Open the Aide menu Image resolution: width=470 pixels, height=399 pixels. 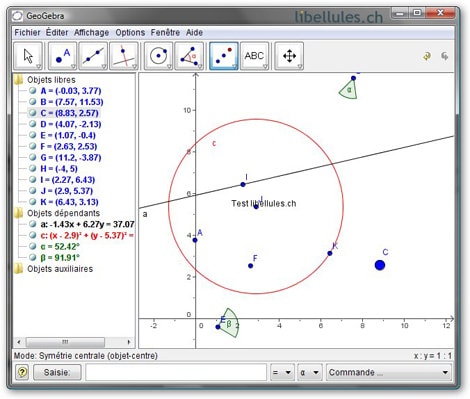pyautogui.click(x=194, y=32)
